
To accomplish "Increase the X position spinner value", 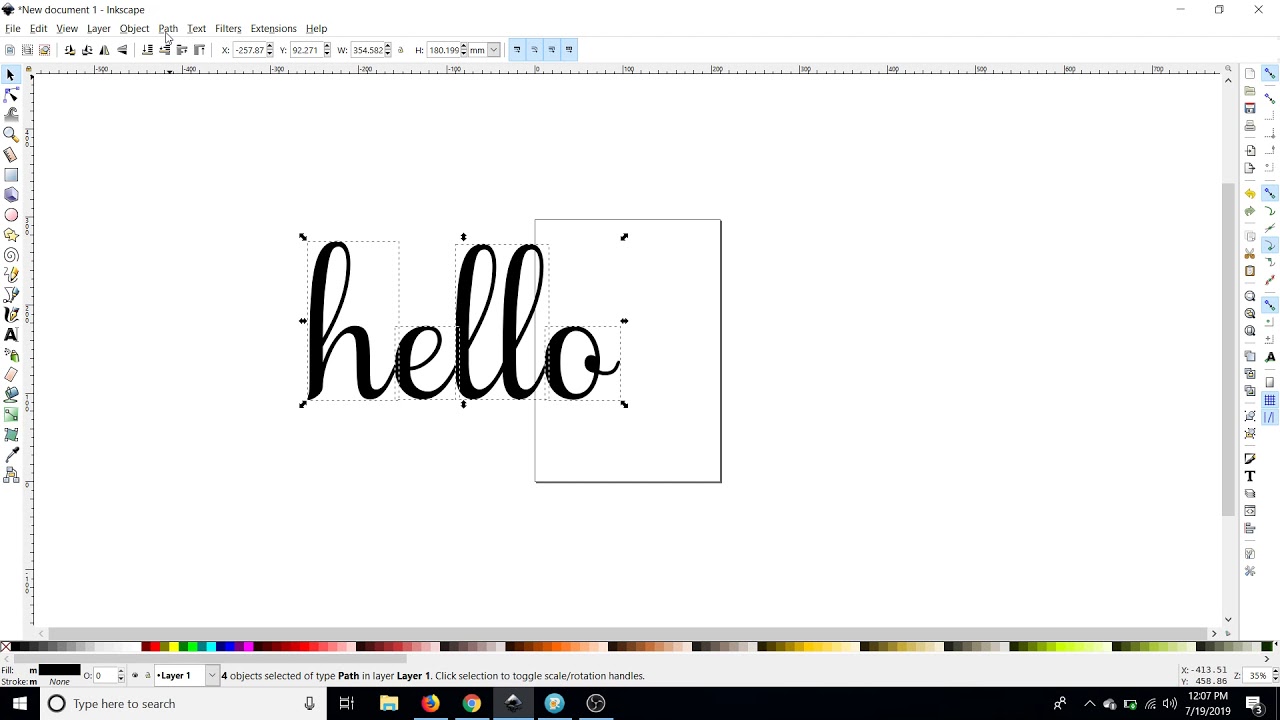I will (x=270, y=47).
